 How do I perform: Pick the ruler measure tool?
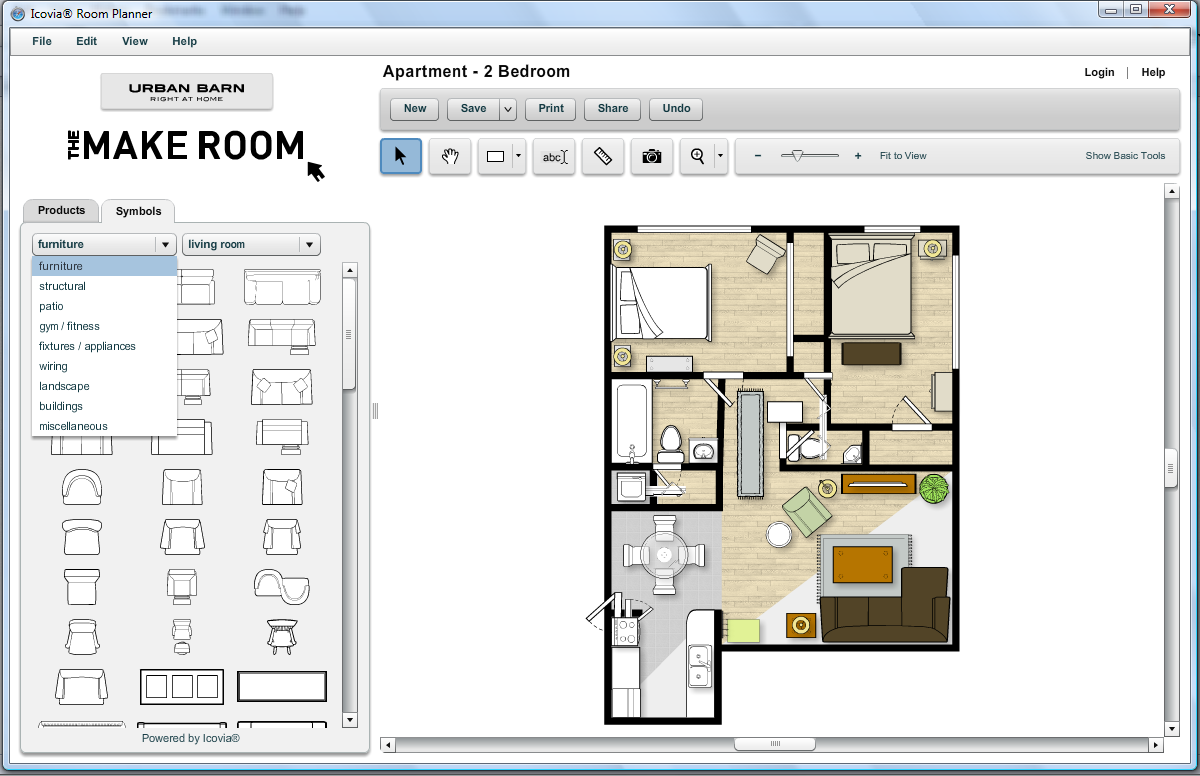(x=603, y=156)
